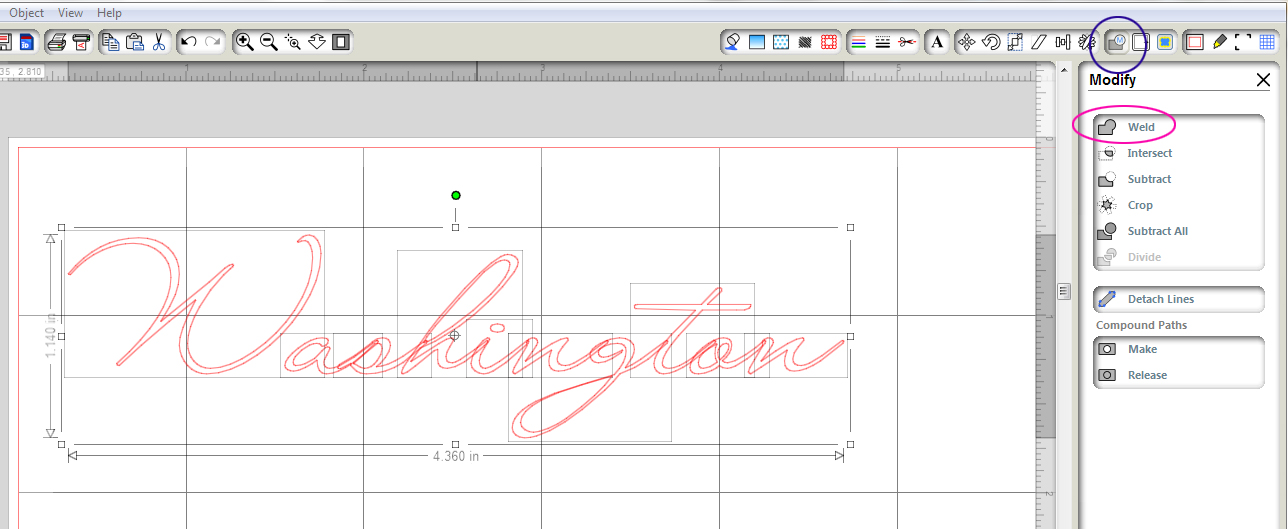Viewport: 1288px width, 529px height.
Task: Click the Zoom Out magnifier
Action: pyautogui.click(x=269, y=42)
